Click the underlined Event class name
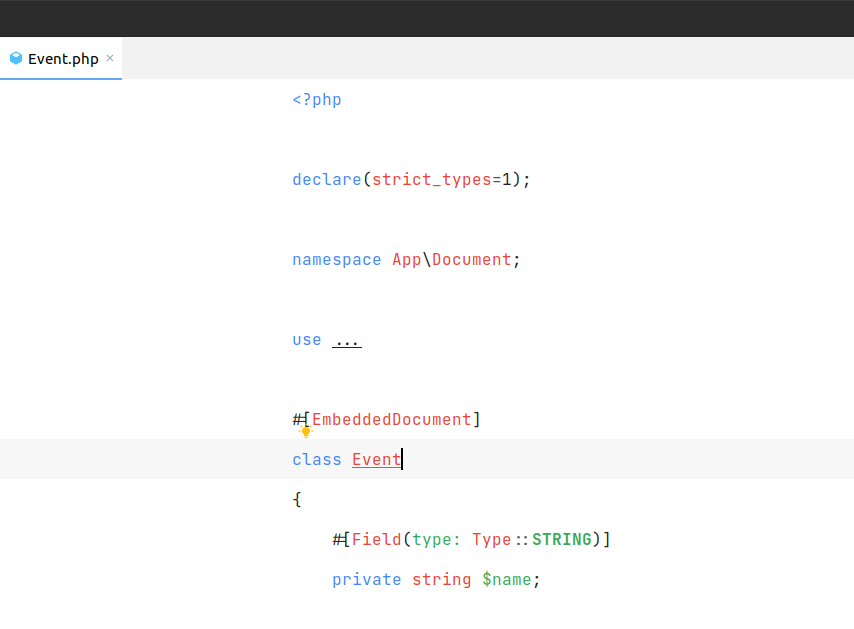The image size is (854, 629). click(376, 460)
